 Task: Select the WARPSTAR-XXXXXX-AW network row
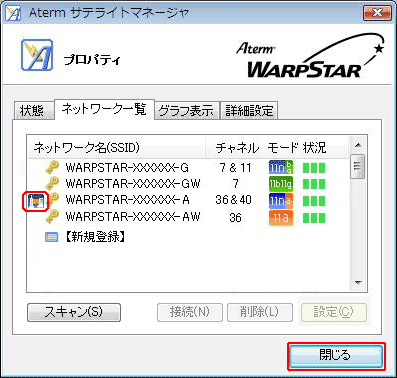pyautogui.click(x=188, y=217)
